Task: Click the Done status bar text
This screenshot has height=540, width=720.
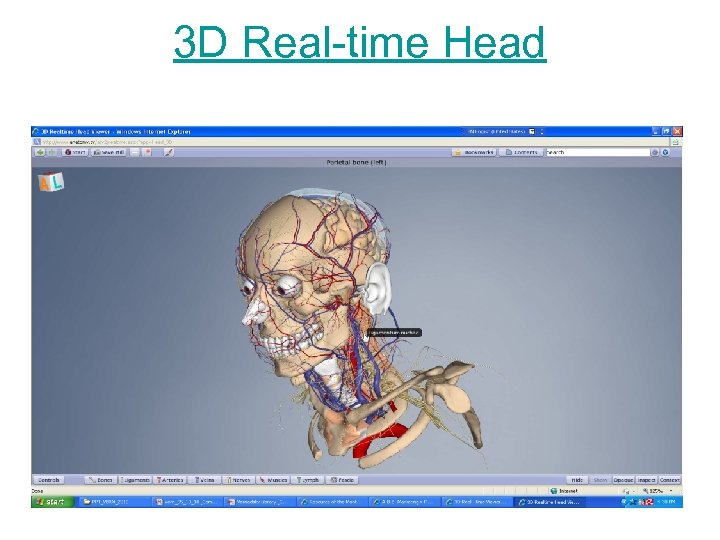Action: pyautogui.click(x=37, y=491)
